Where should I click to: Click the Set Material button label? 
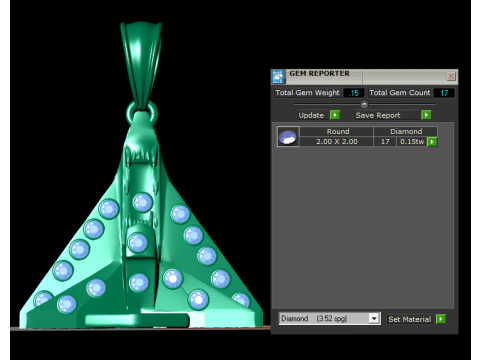pos(410,319)
